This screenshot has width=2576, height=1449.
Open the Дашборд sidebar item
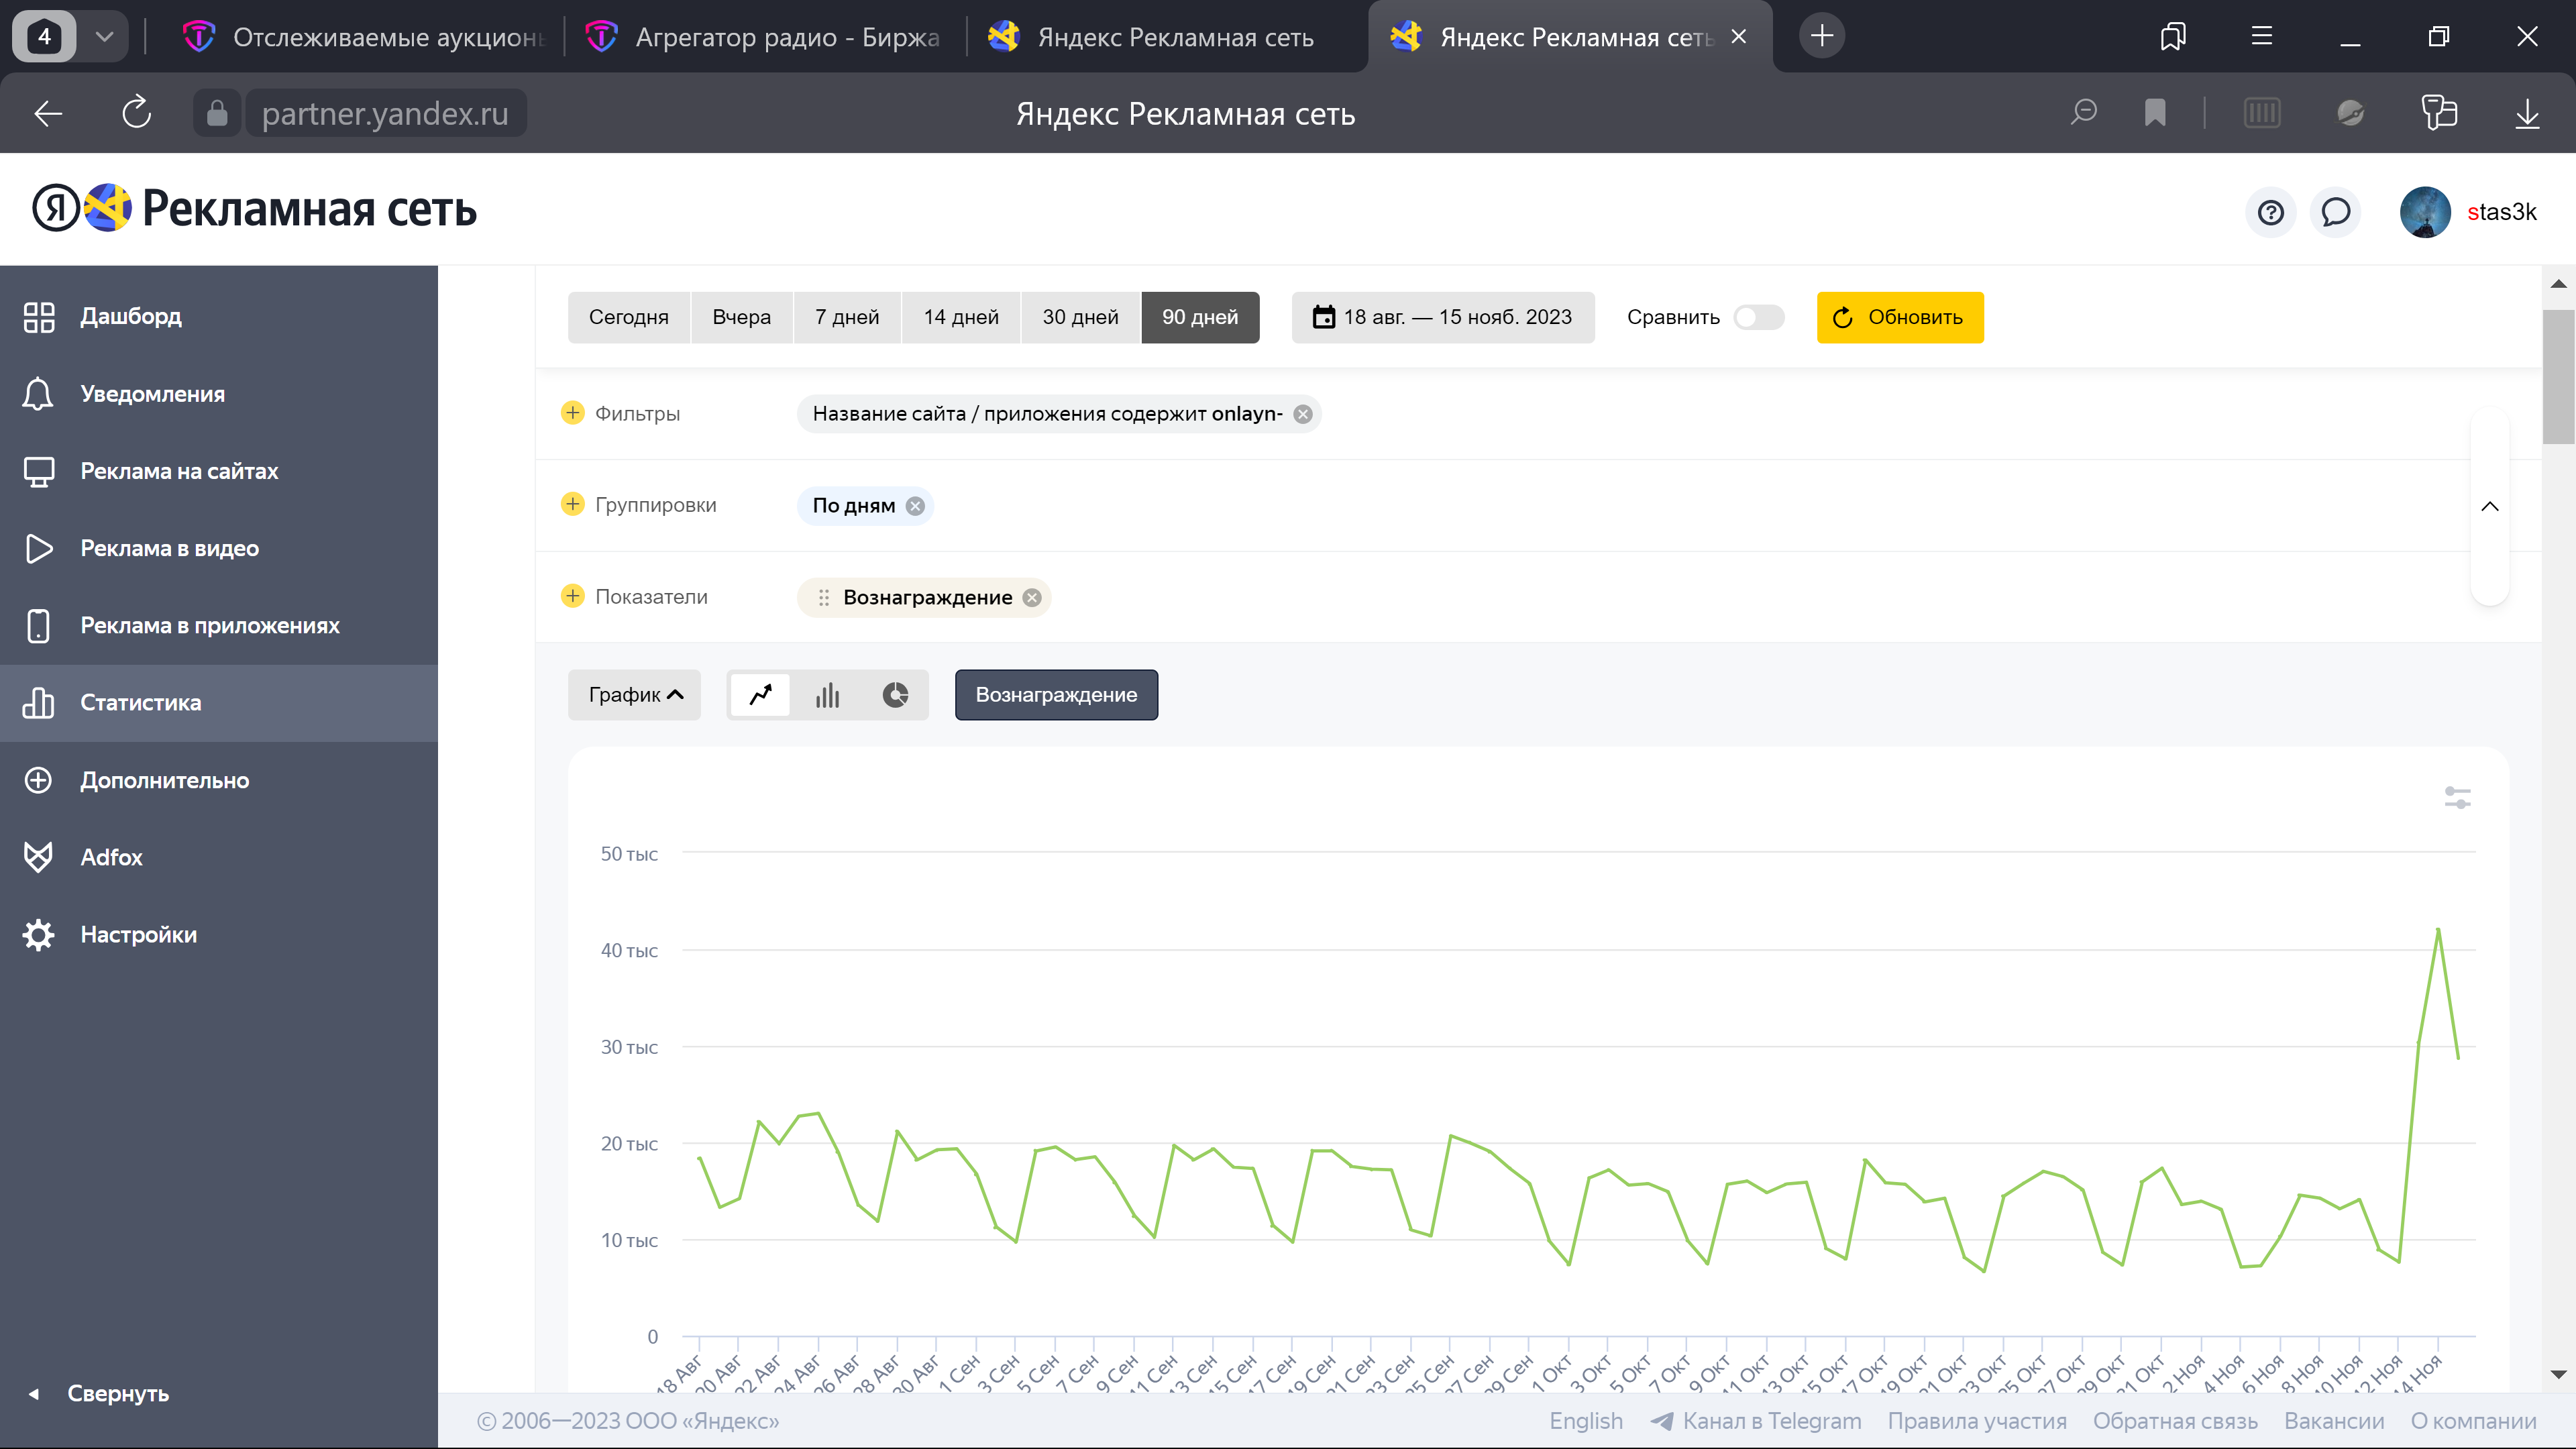click(130, 316)
